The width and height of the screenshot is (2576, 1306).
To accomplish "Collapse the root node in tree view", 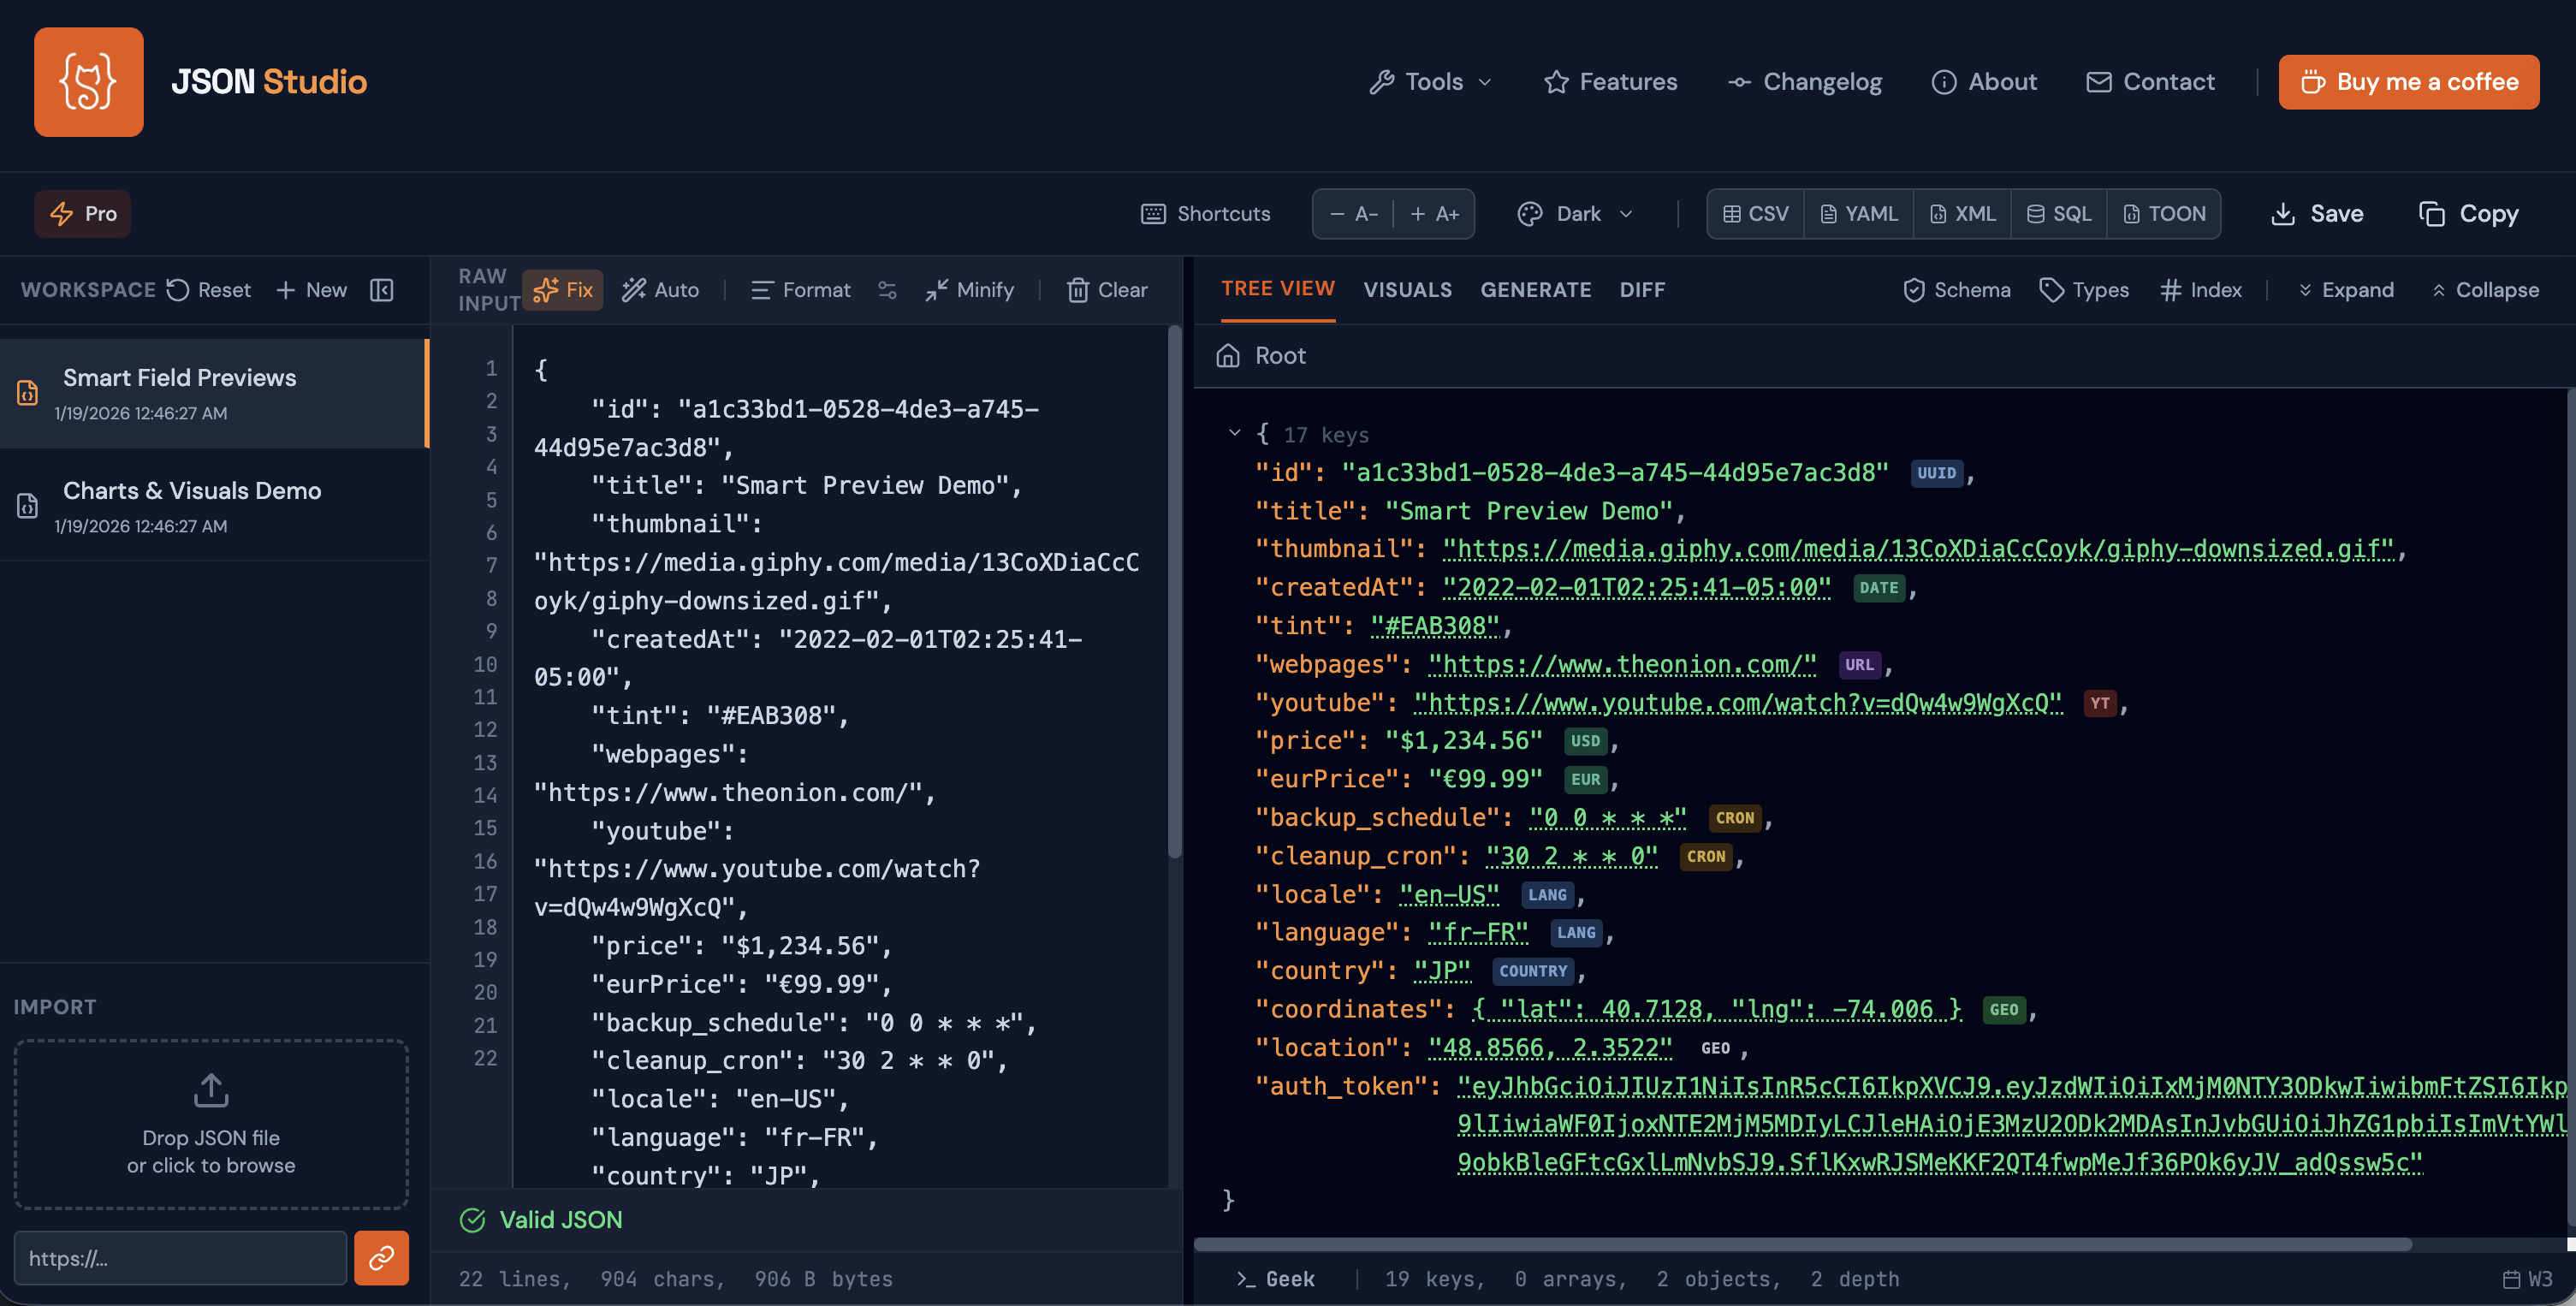I will (x=1235, y=434).
